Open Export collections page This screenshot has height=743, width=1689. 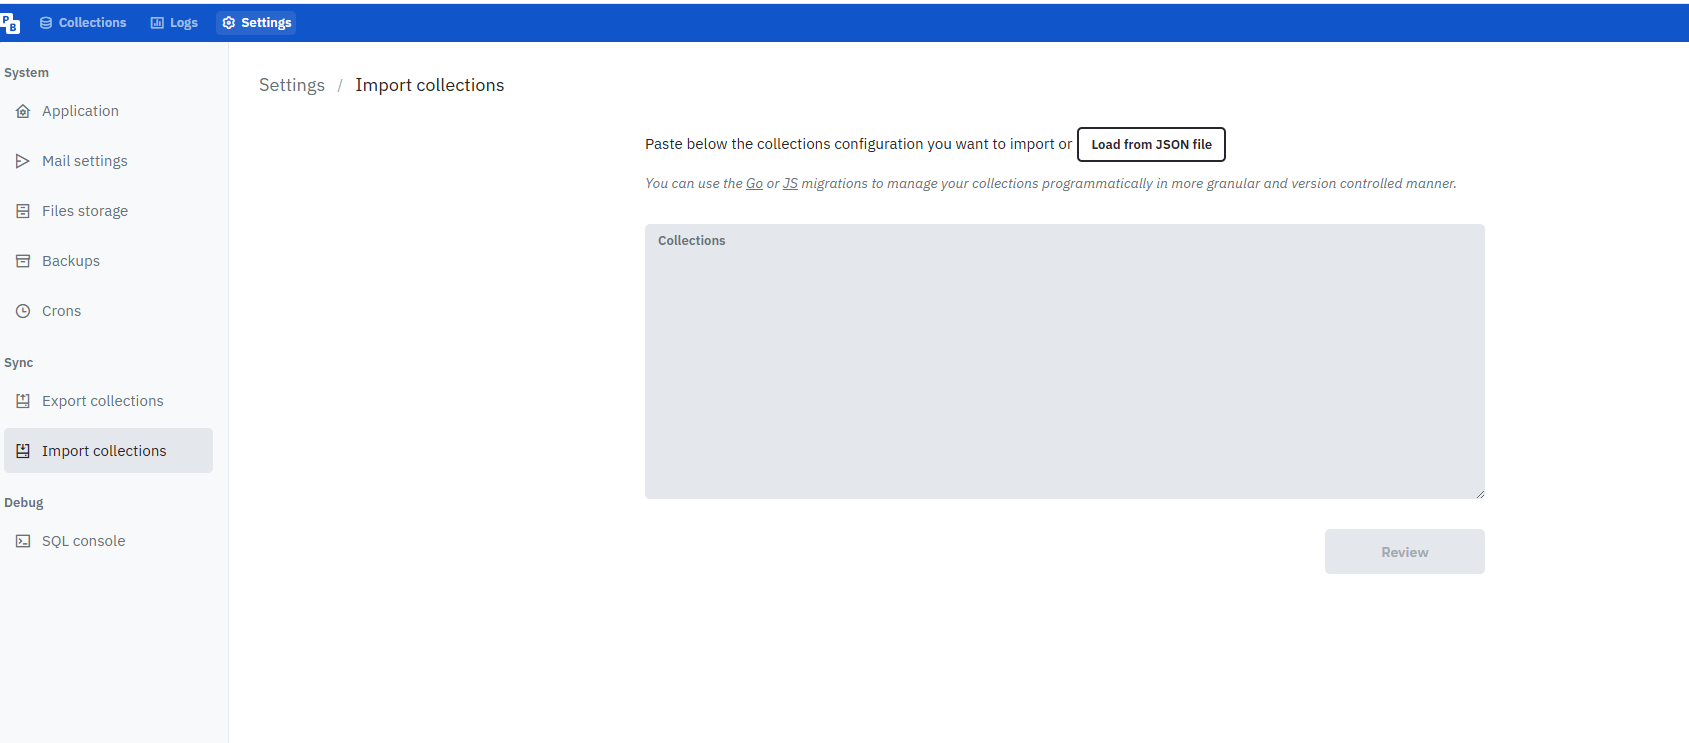pyautogui.click(x=108, y=401)
